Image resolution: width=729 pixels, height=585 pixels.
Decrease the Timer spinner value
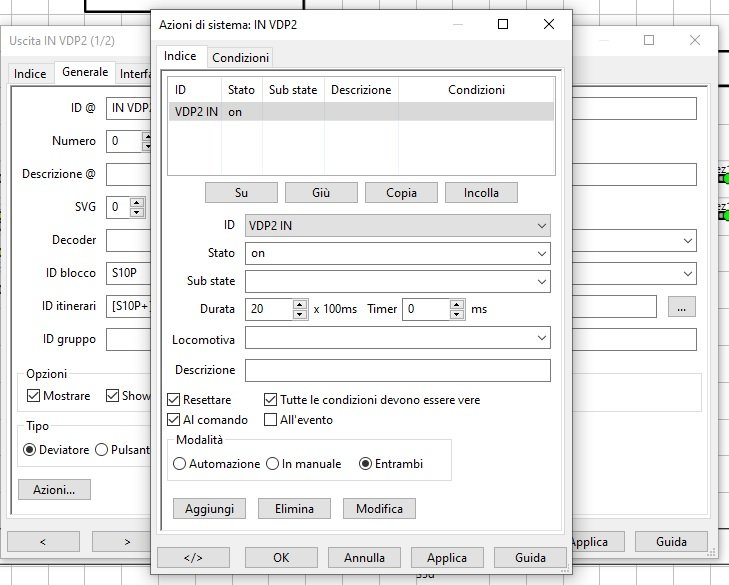(457, 314)
